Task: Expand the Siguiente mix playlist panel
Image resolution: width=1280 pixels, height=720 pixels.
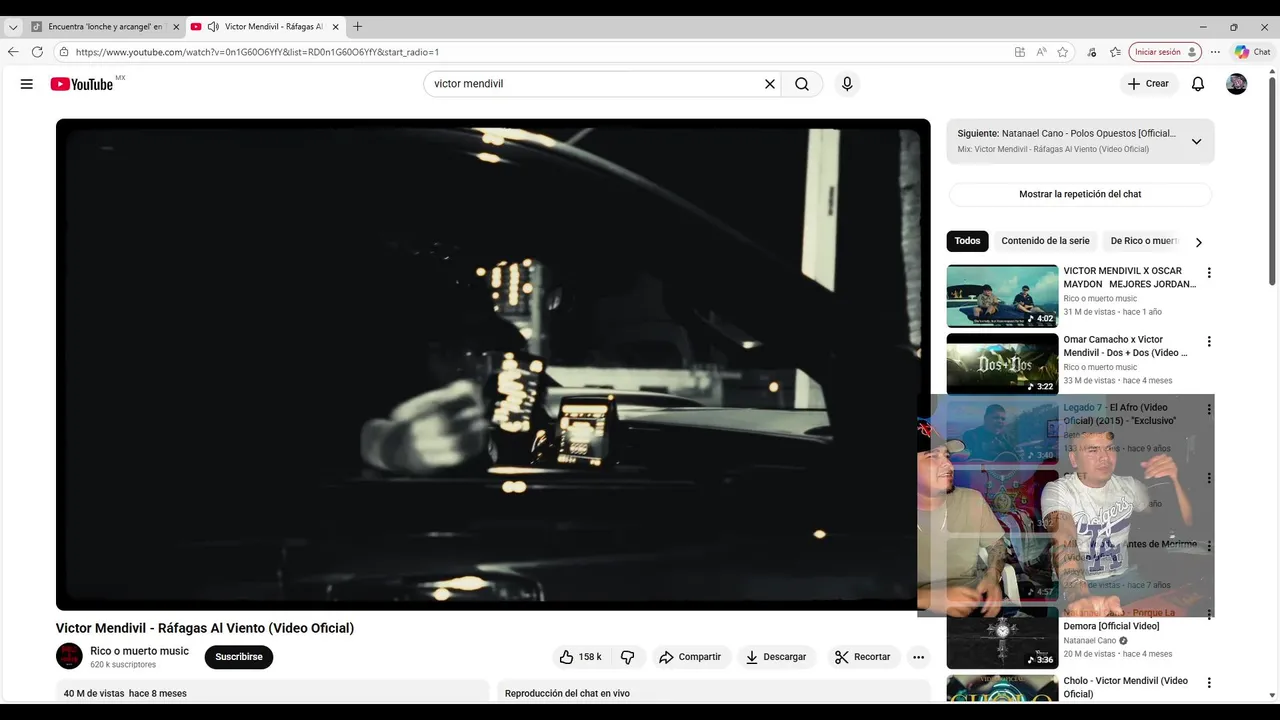Action: tap(1196, 141)
